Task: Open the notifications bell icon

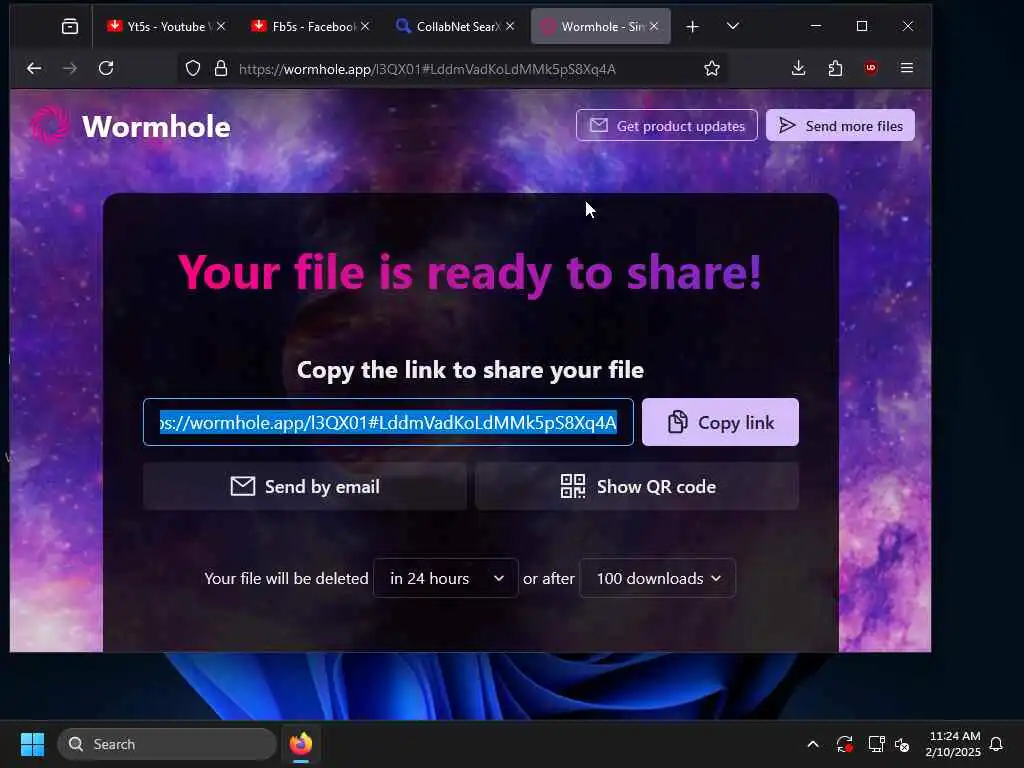Action: (x=997, y=744)
